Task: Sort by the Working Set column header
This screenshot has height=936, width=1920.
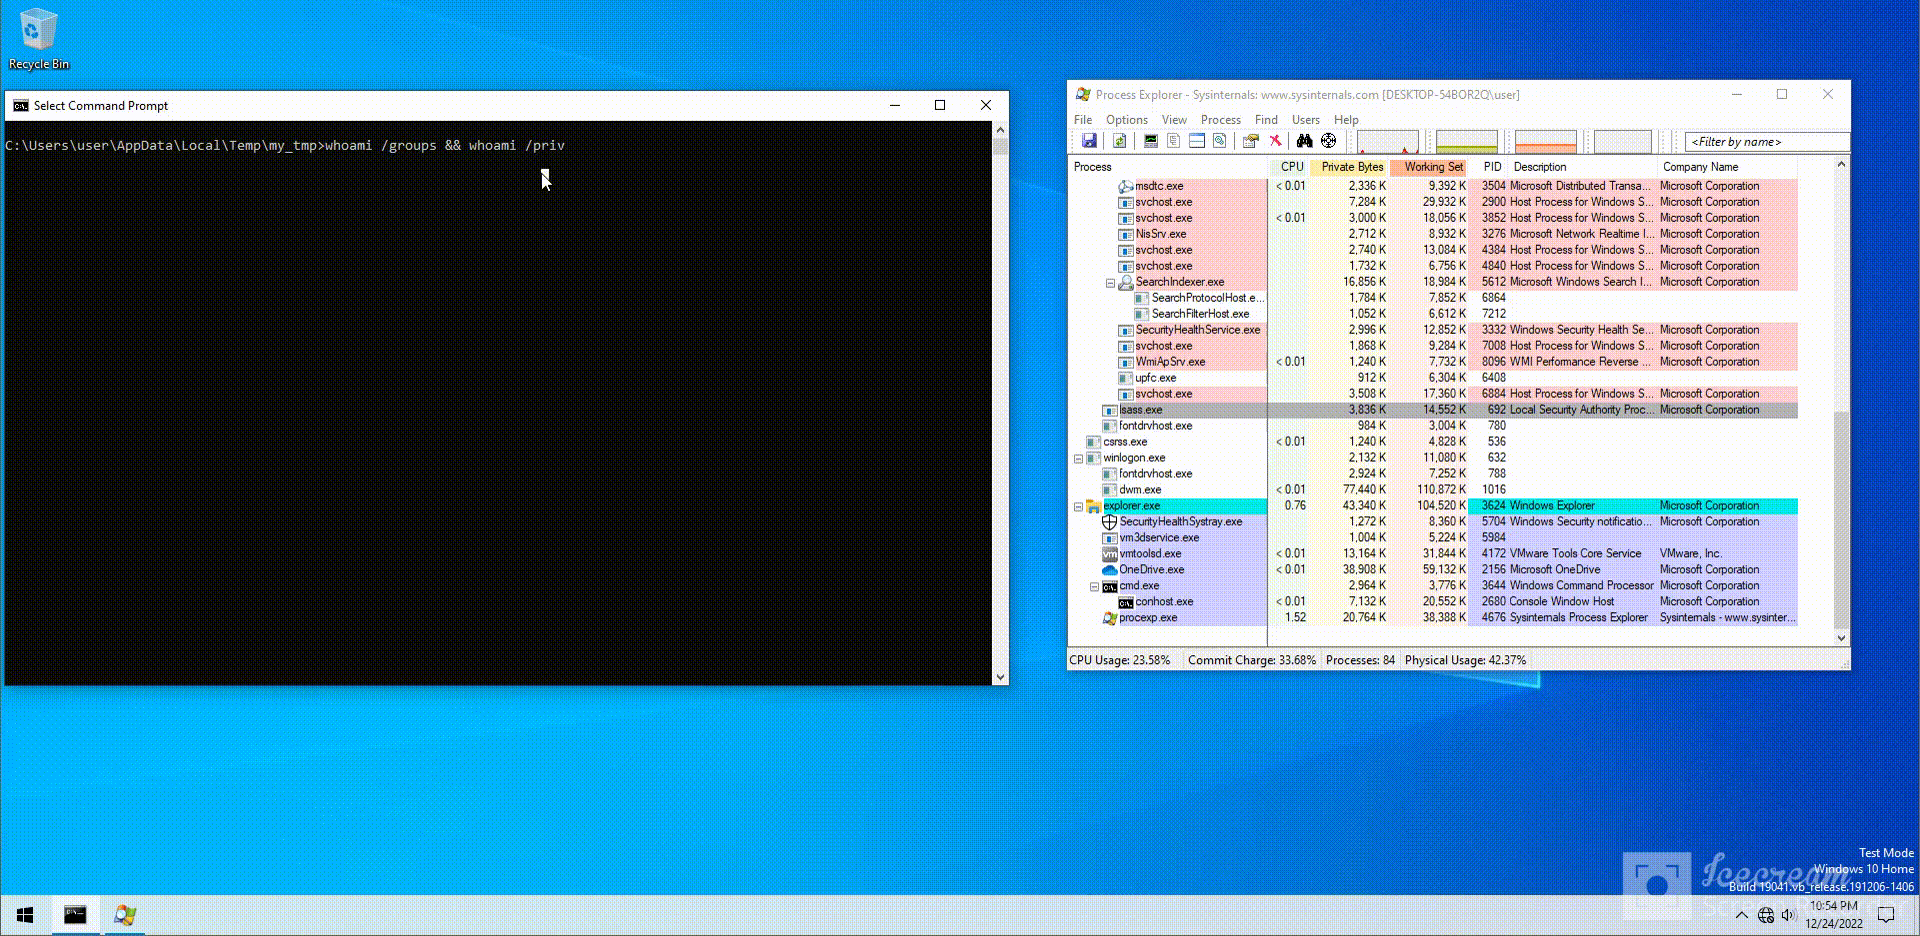Action: (1430, 167)
